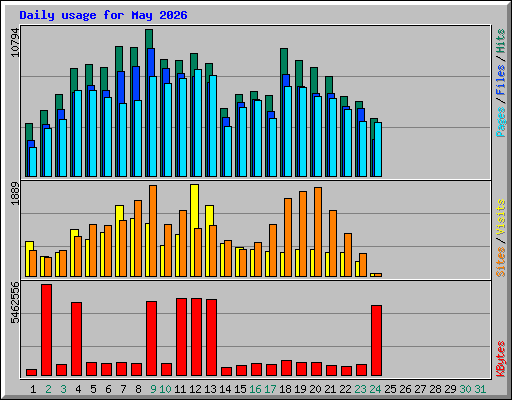512x400 pixels.
Task: Select green day label 23 on the x-axis
Action: point(360,389)
